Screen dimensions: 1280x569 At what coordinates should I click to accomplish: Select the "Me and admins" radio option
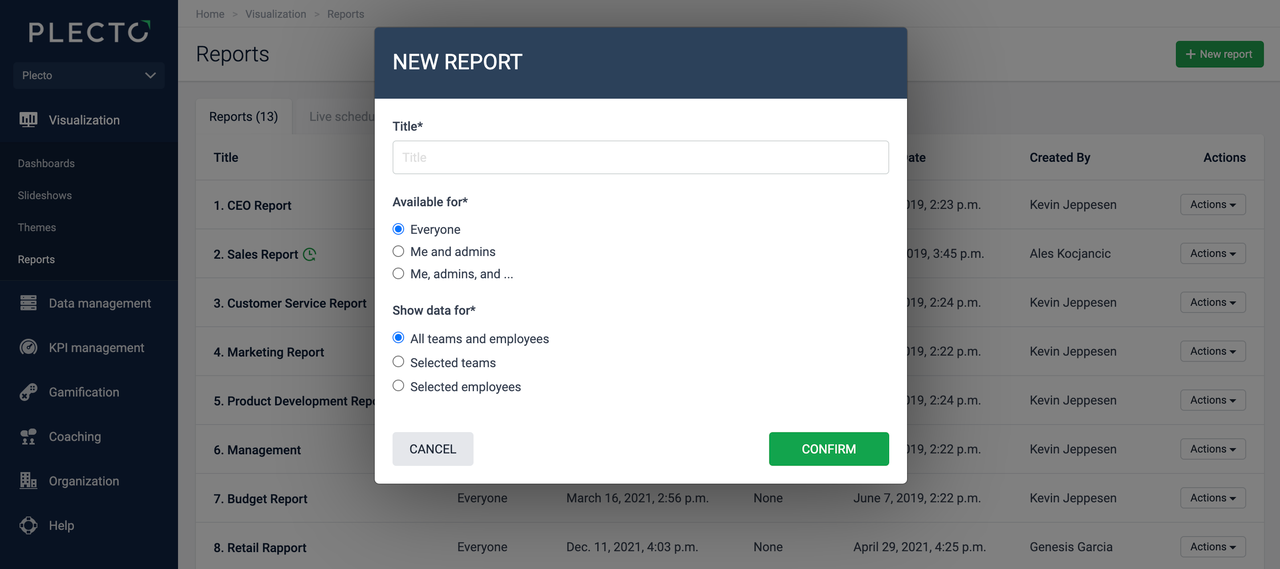(x=399, y=252)
